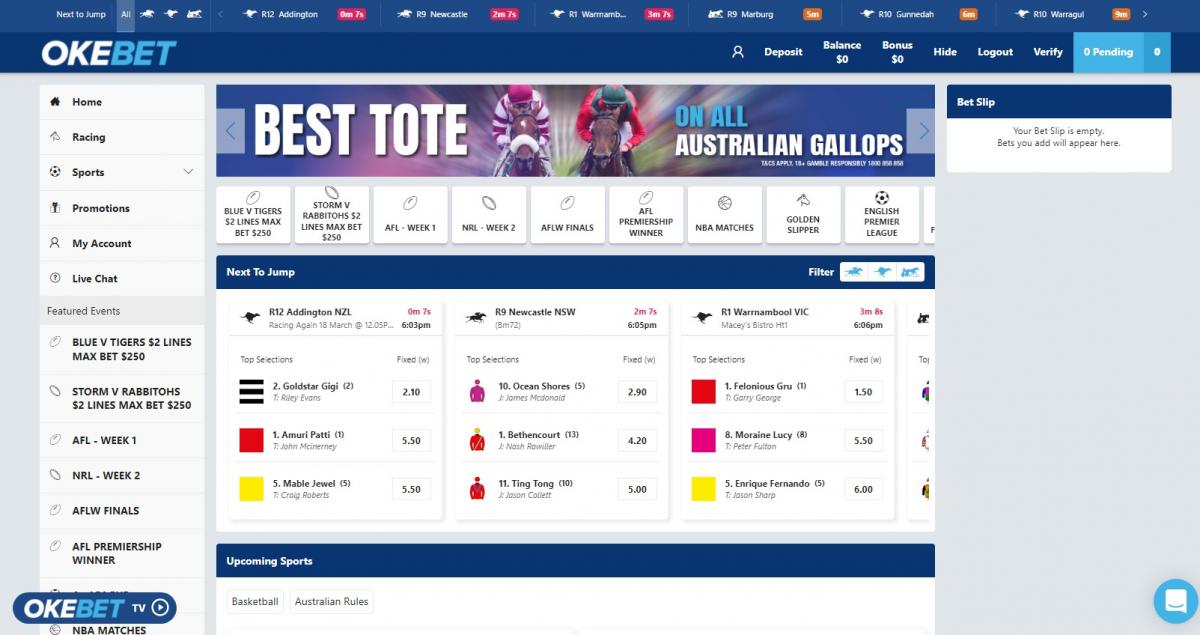Open R10 Warragul in top race ticker
Screen dimensions: 1200x635
coord(1073,15)
